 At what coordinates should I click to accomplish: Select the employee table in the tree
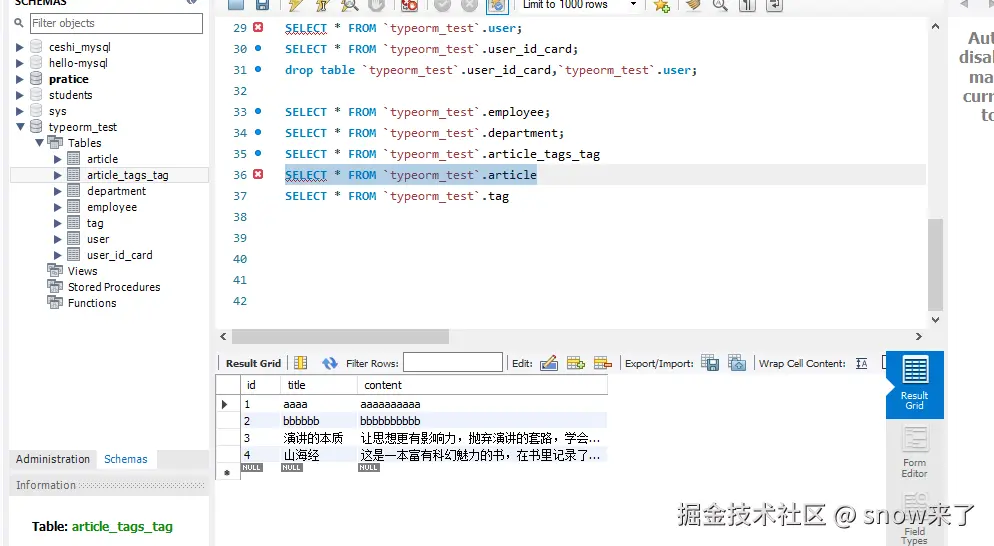[112, 207]
